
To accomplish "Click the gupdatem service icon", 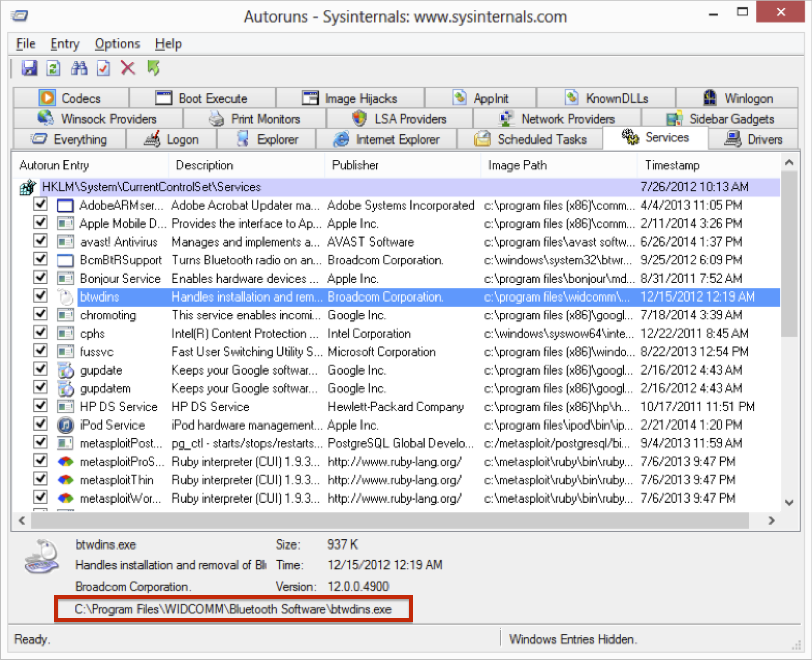I will click(65, 389).
